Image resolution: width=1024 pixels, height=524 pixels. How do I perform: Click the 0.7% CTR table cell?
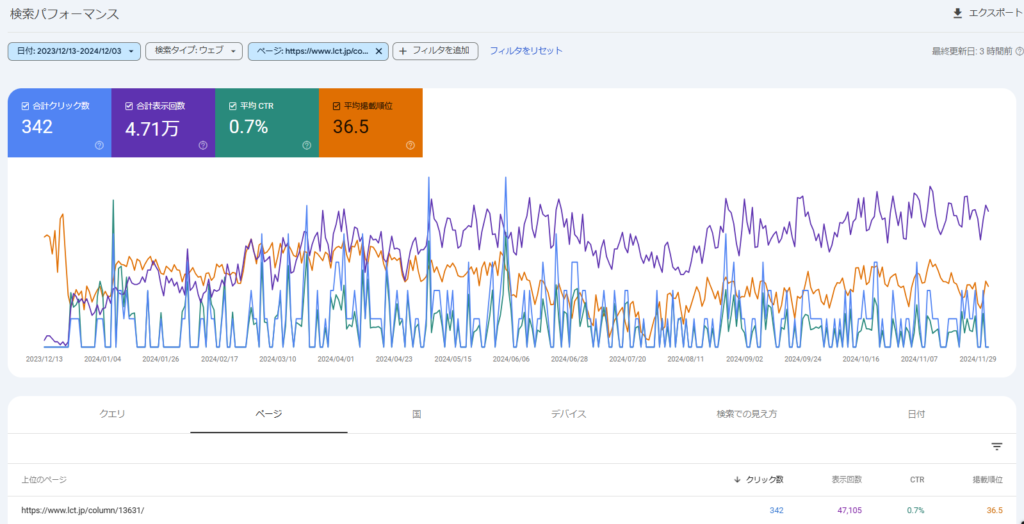click(916, 510)
